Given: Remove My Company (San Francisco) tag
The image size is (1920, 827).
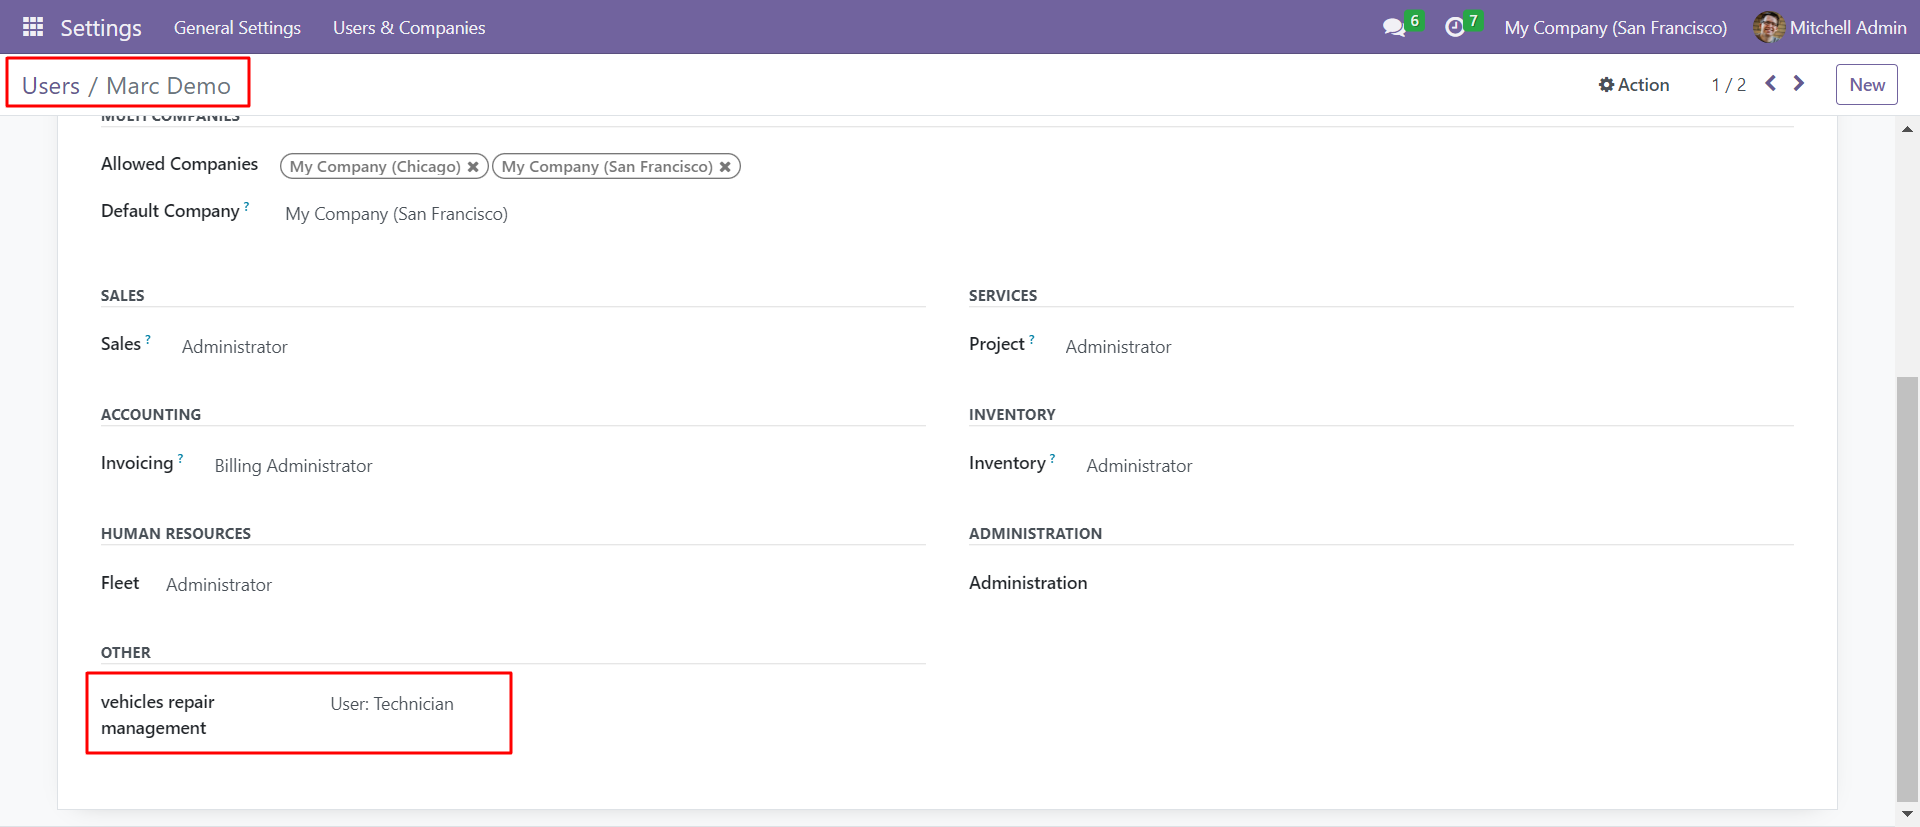Looking at the screenshot, I should [x=725, y=167].
